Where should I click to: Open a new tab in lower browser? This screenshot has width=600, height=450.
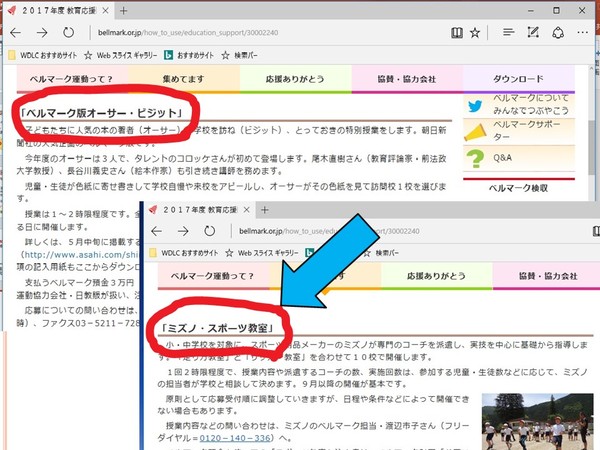coord(264,210)
